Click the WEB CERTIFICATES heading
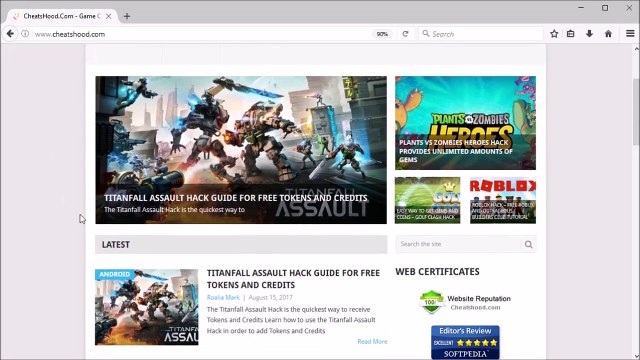This screenshot has height=360, width=640. click(437, 272)
